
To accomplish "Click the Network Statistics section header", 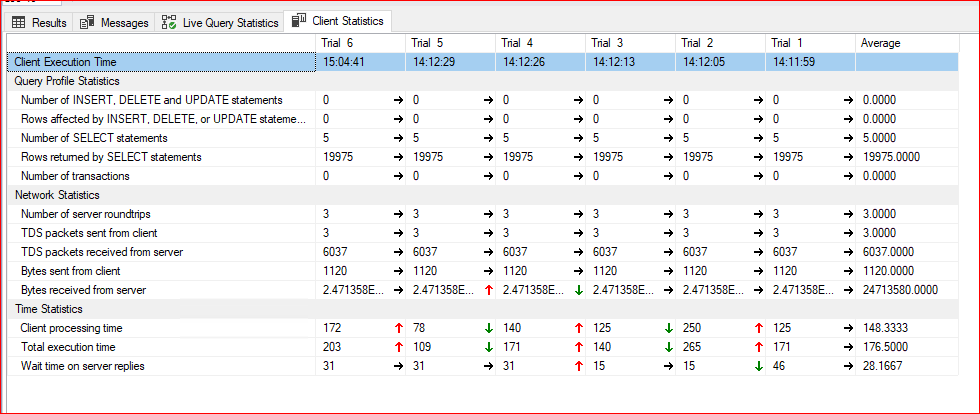I will tap(59, 195).
